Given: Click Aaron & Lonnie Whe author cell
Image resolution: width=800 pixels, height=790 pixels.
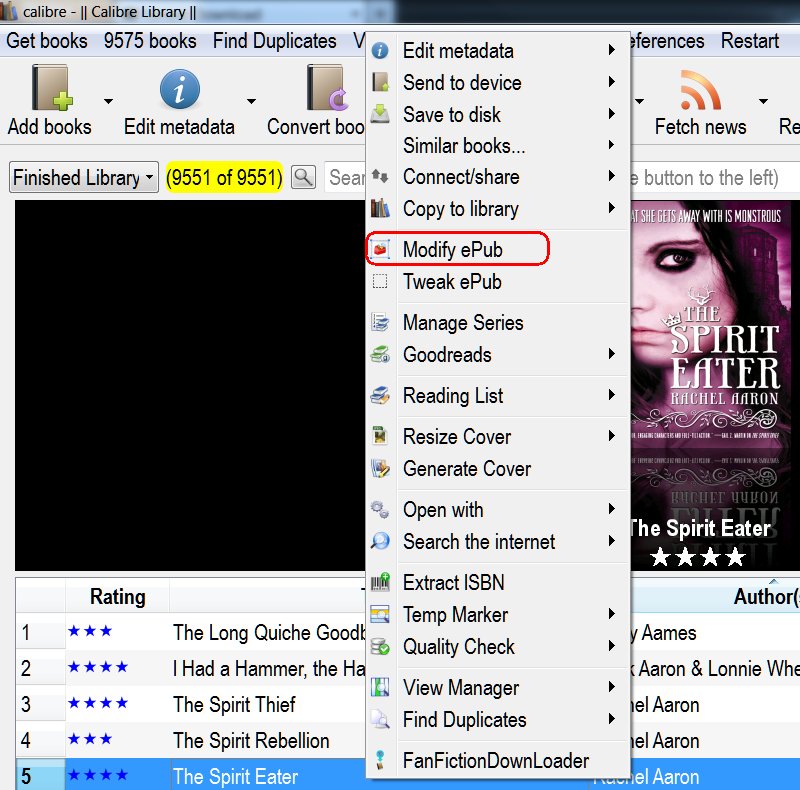Looking at the screenshot, I should coord(715,669).
